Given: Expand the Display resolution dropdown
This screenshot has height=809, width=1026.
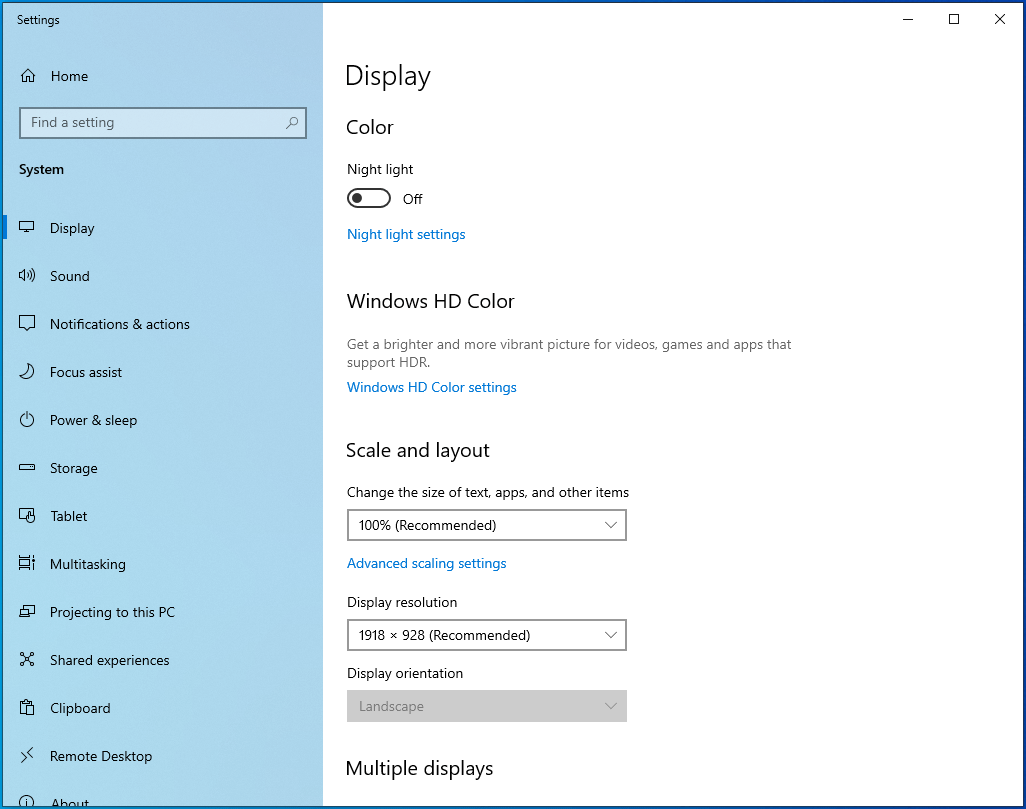Looking at the screenshot, I should click(x=486, y=635).
